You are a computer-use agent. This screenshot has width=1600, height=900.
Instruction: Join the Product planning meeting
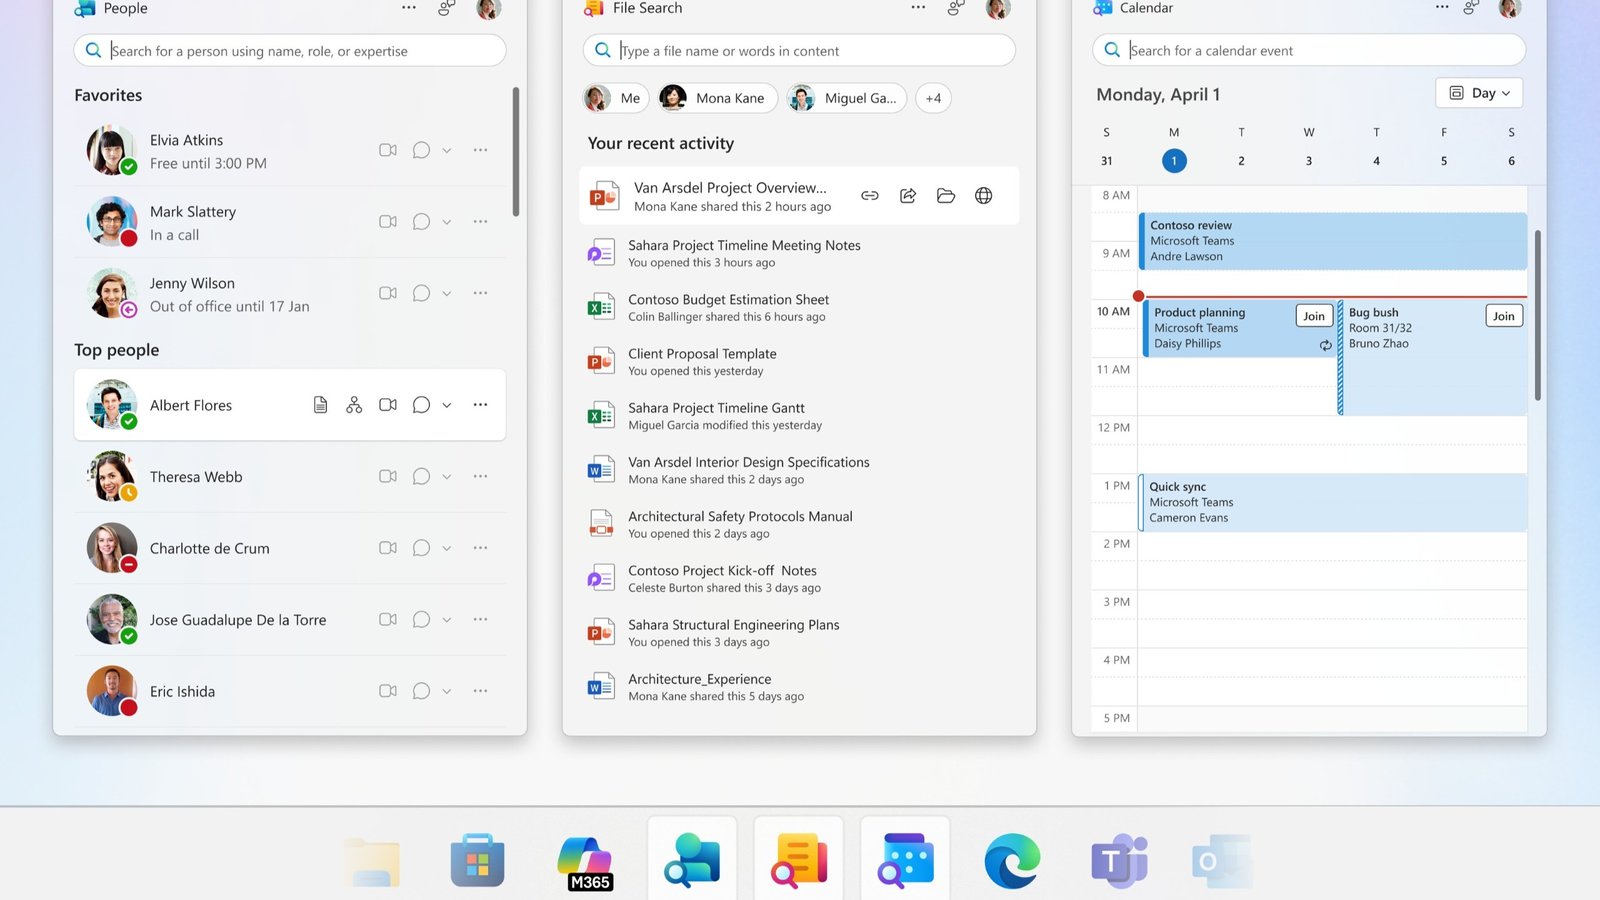[1313, 315]
